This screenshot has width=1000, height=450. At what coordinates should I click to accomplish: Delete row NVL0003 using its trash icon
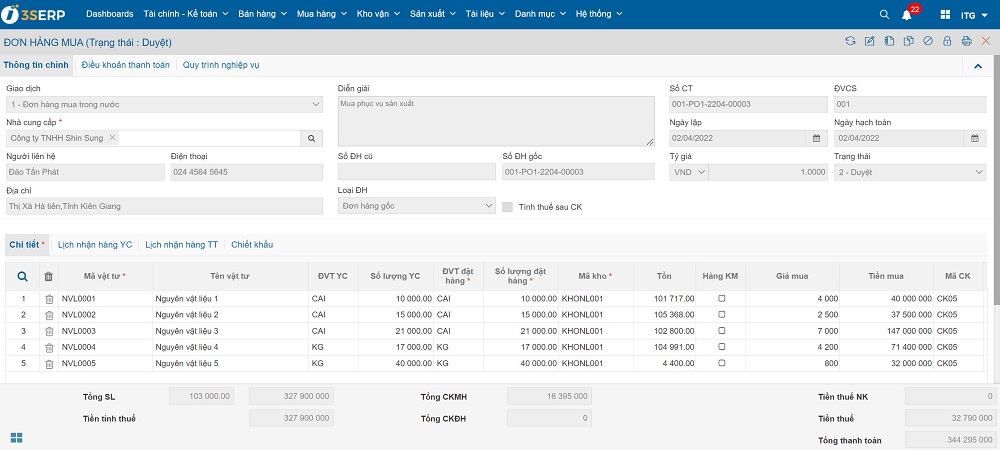tap(49, 331)
